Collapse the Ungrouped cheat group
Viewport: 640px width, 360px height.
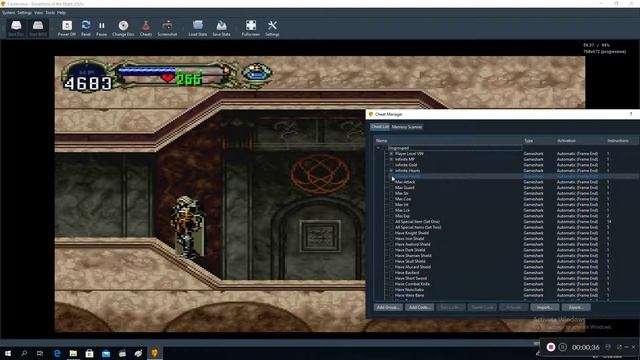pos(378,148)
